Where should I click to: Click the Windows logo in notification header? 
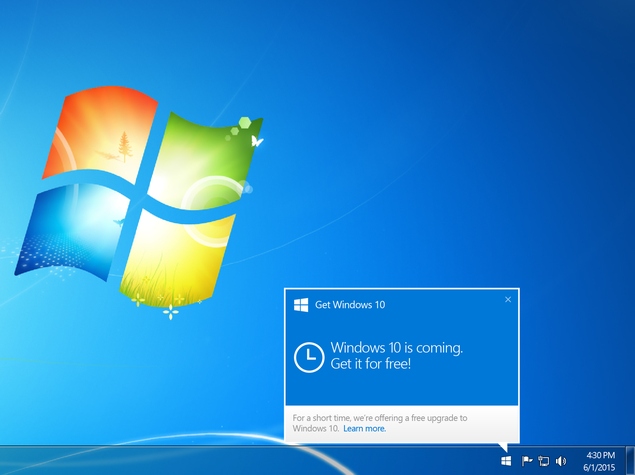tap(301, 305)
